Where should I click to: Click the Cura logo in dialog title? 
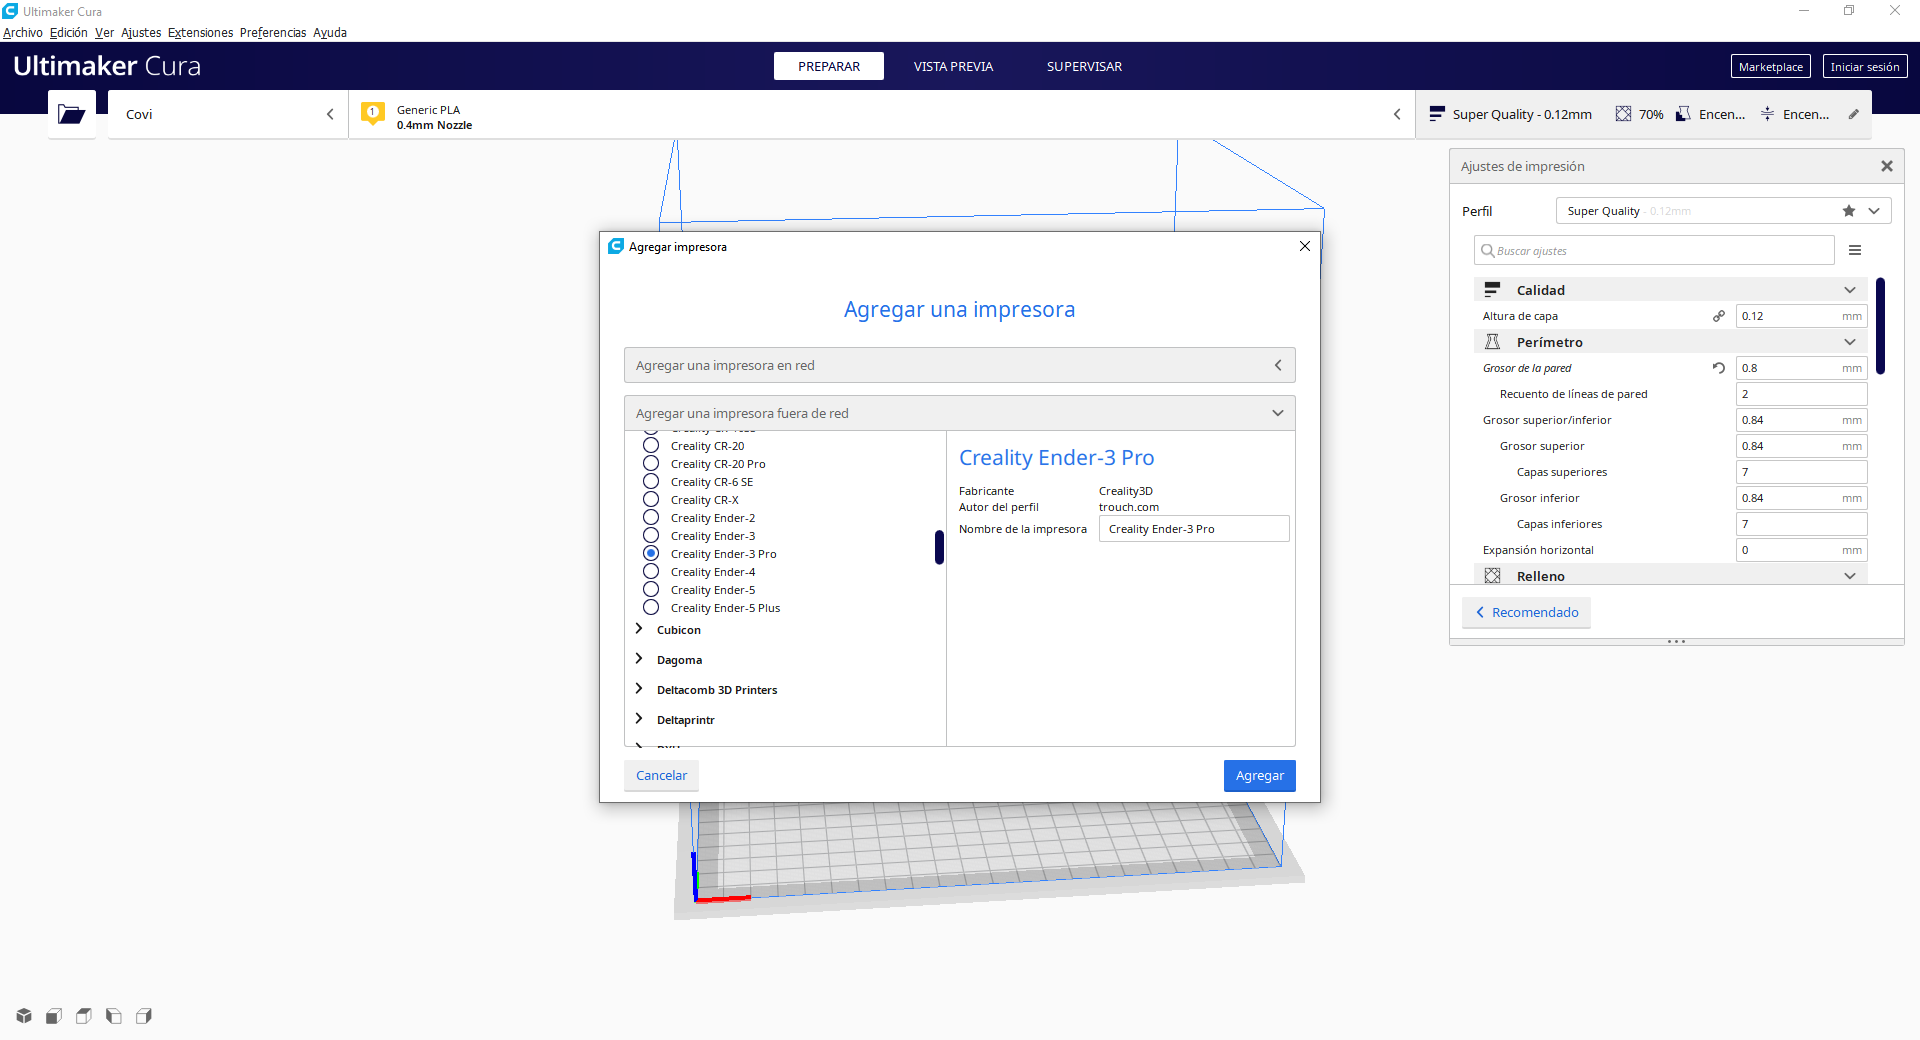point(616,246)
